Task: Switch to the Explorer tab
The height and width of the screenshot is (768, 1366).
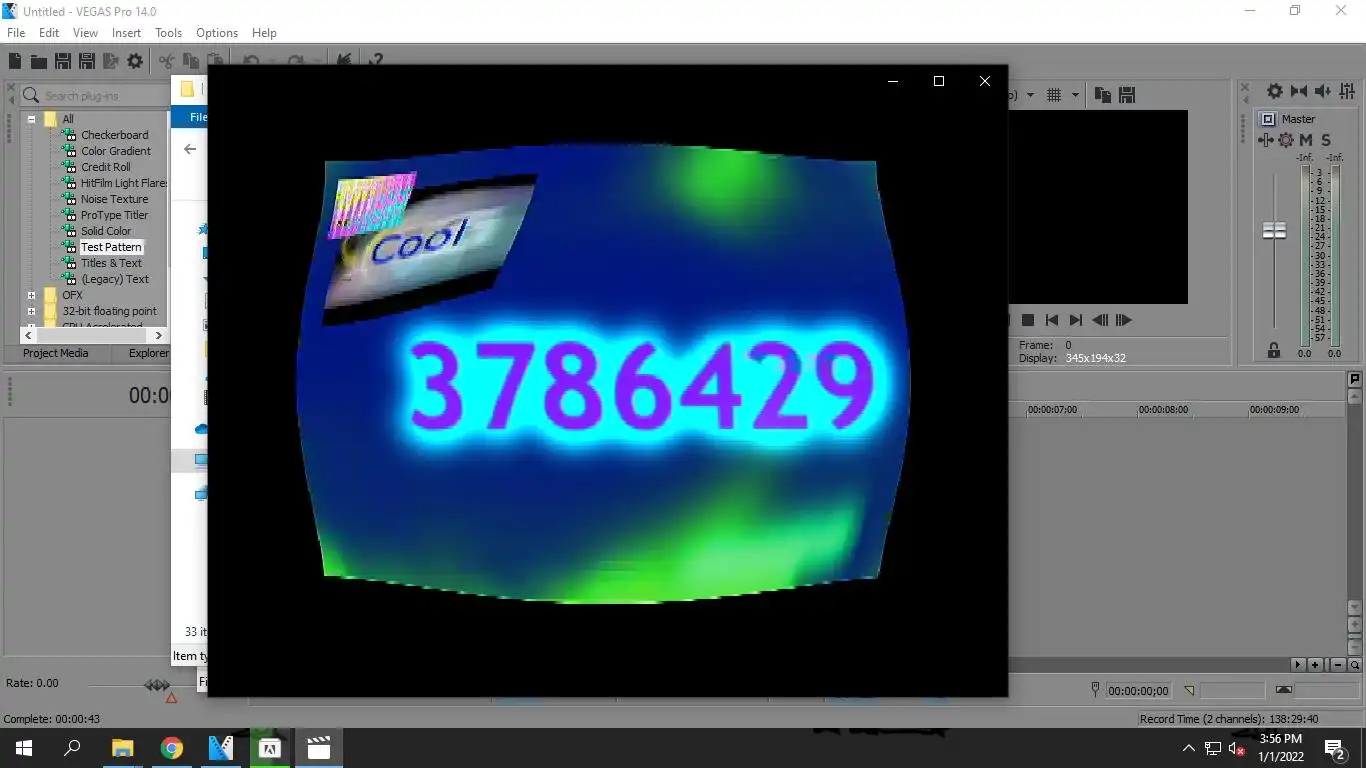Action: pos(148,353)
